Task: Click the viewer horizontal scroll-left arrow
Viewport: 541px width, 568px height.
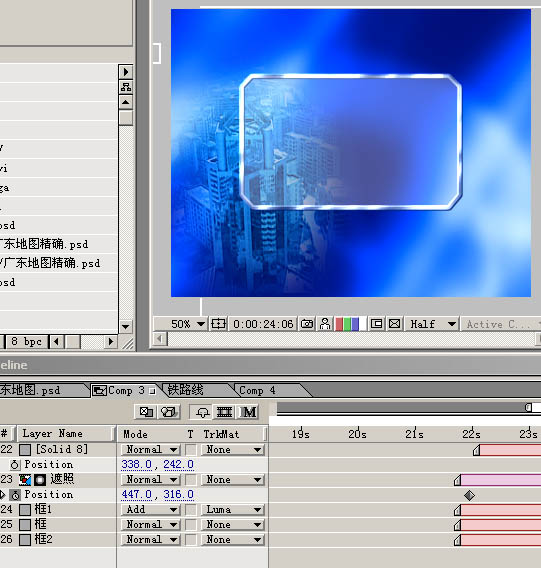Action: click(159, 339)
